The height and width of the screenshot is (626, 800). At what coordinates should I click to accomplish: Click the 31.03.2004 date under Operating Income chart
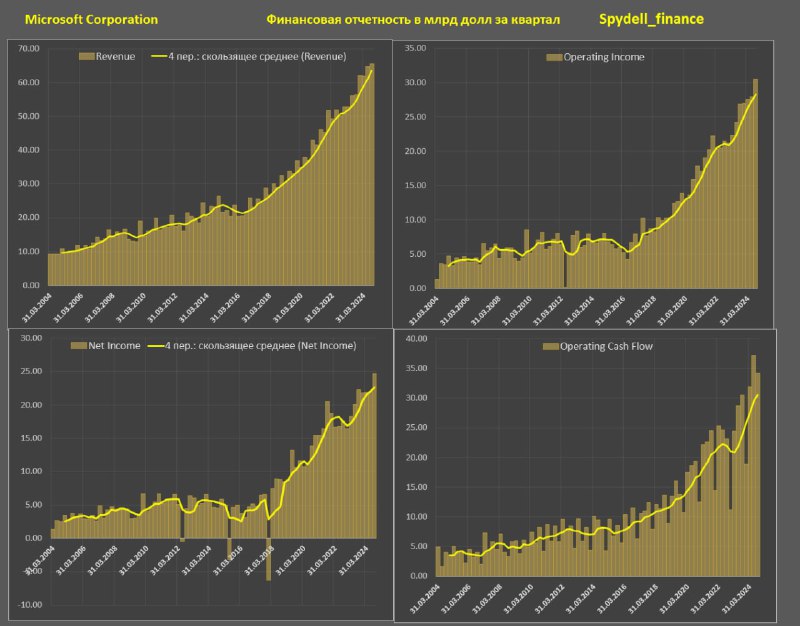click(x=423, y=311)
